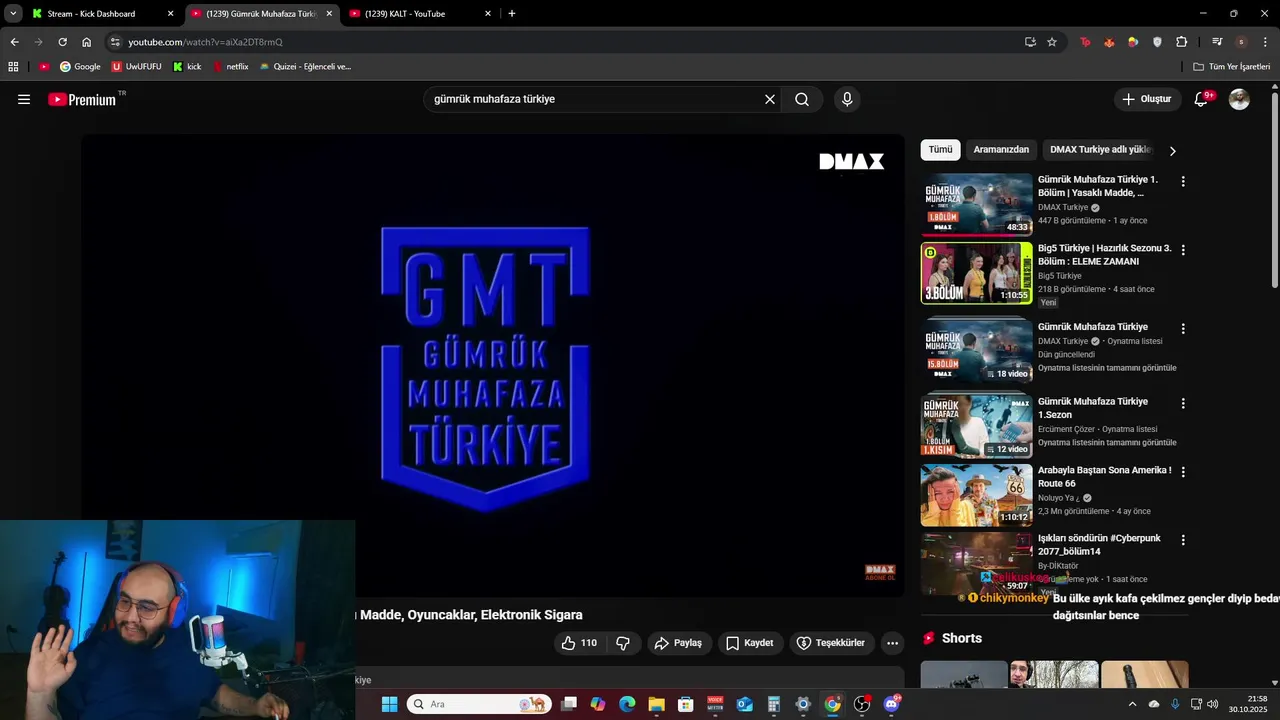Open the Oluştur create menu
The width and height of the screenshot is (1280, 720).
point(1146,99)
